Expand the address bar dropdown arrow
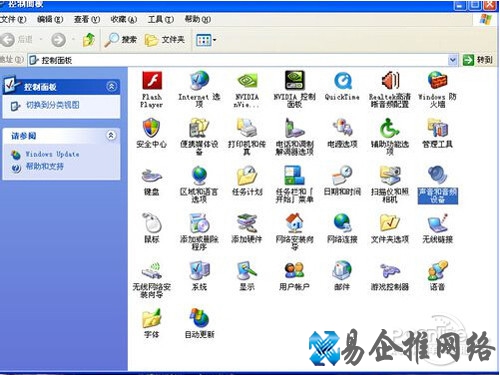The height and width of the screenshot is (375, 500). pos(452,60)
